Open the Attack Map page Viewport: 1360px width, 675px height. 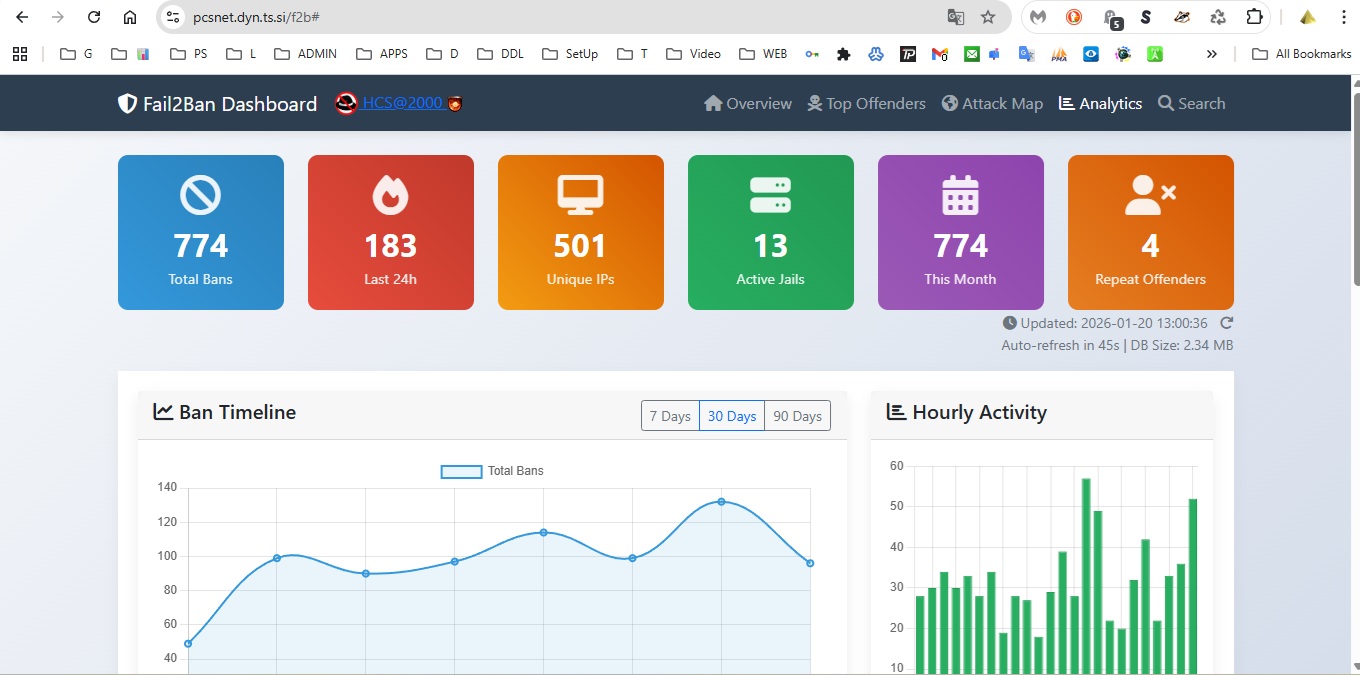click(992, 104)
